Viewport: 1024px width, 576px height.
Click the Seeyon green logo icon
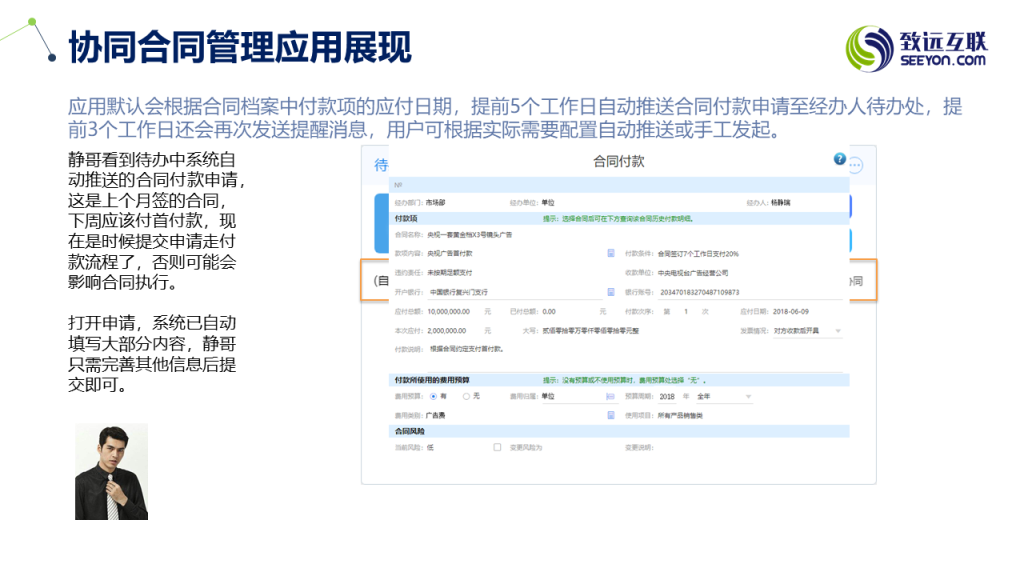tap(870, 48)
